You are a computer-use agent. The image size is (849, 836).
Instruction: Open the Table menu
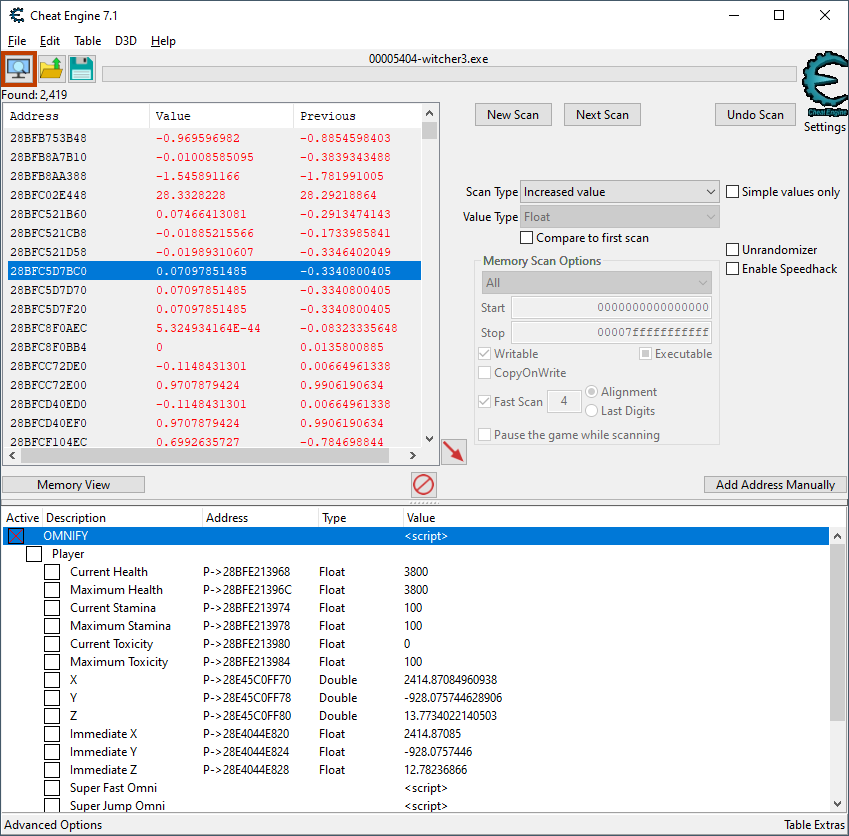click(87, 41)
